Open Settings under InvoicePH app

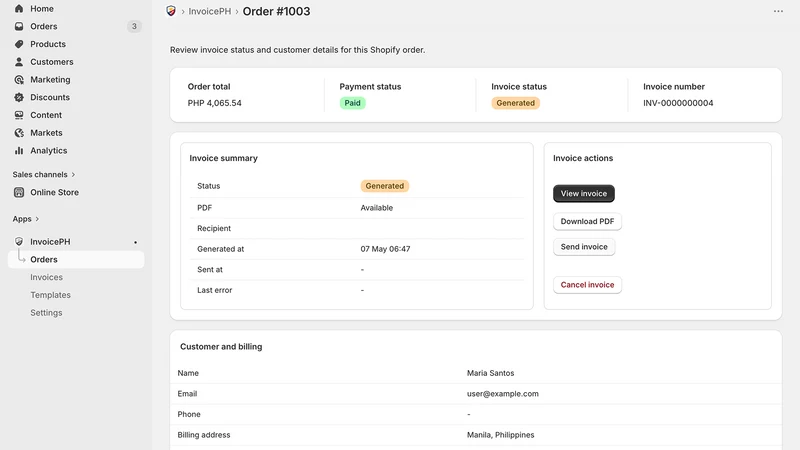(46, 313)
